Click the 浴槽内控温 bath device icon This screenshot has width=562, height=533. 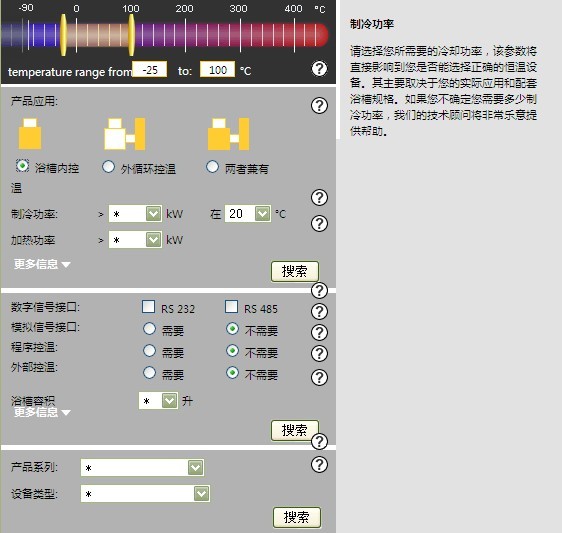pyautogui.click(x=30, y=133)
